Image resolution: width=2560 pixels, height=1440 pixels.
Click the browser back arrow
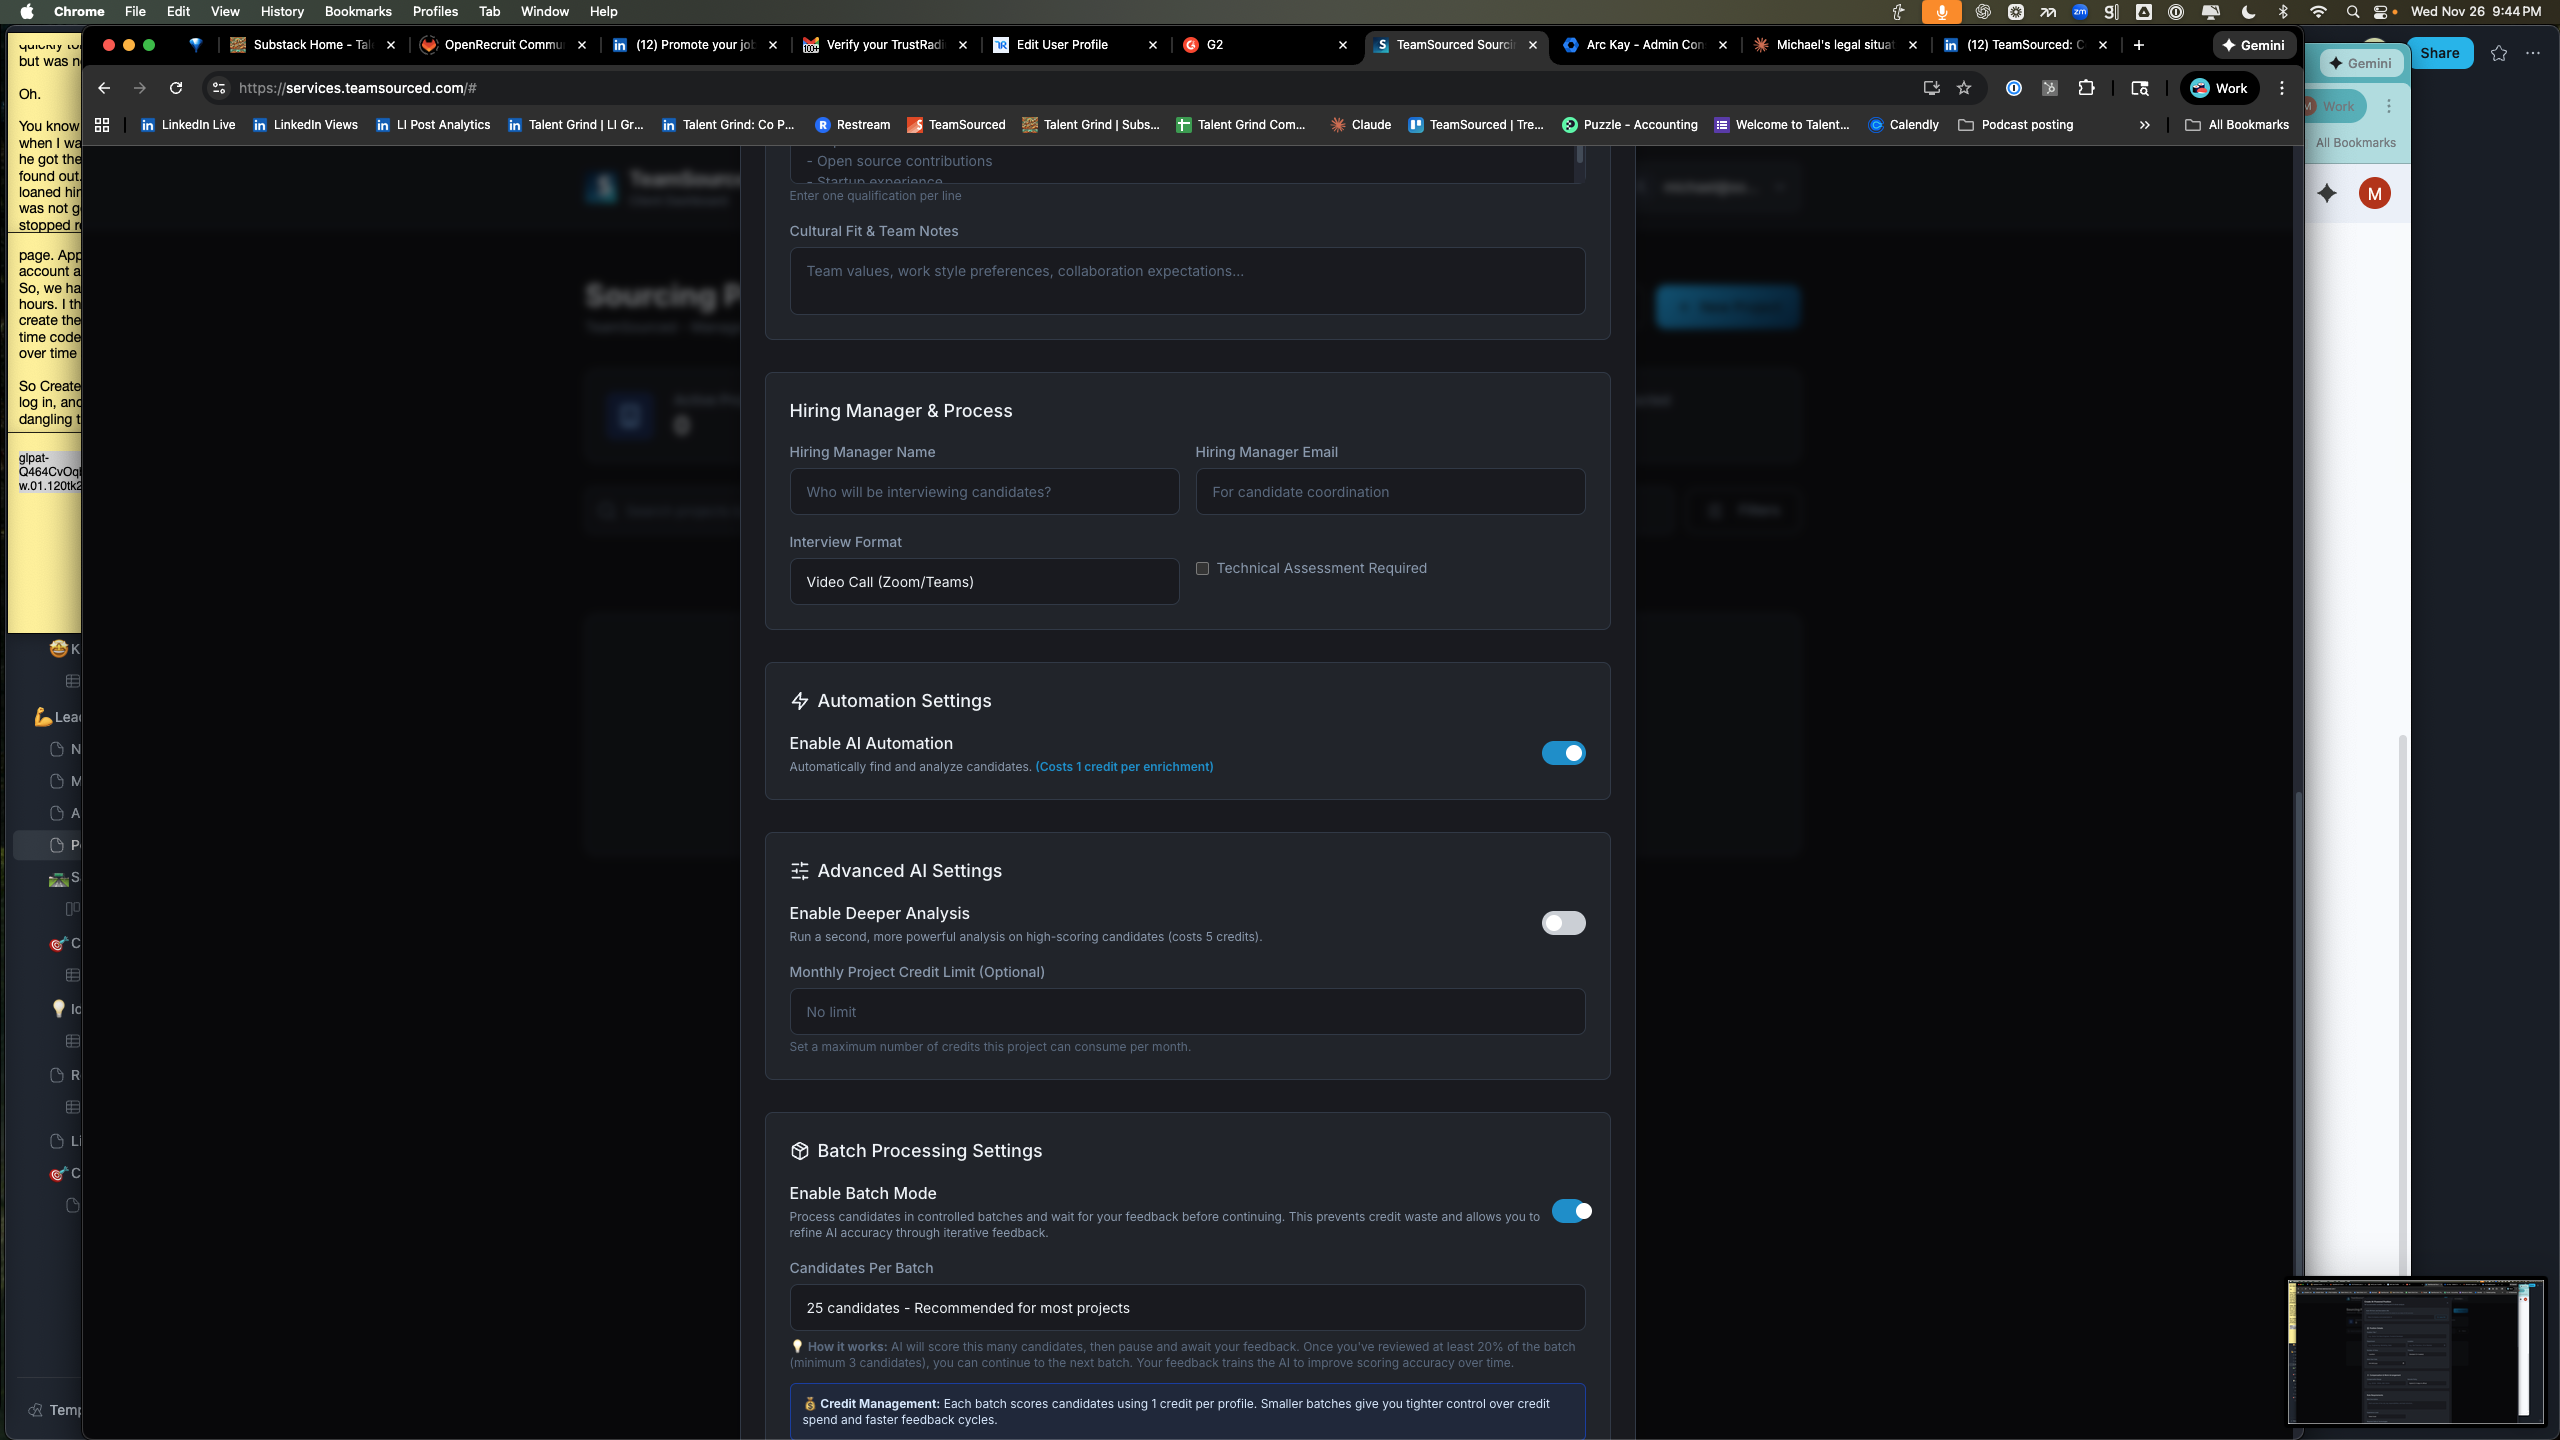click(x=104, y=88)
